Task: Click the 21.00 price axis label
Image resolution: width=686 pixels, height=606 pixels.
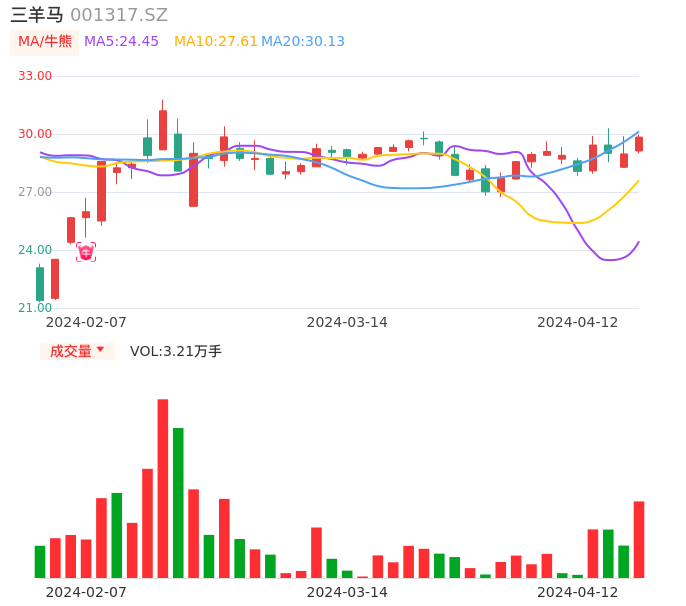Action: click(x=35, y=308)
